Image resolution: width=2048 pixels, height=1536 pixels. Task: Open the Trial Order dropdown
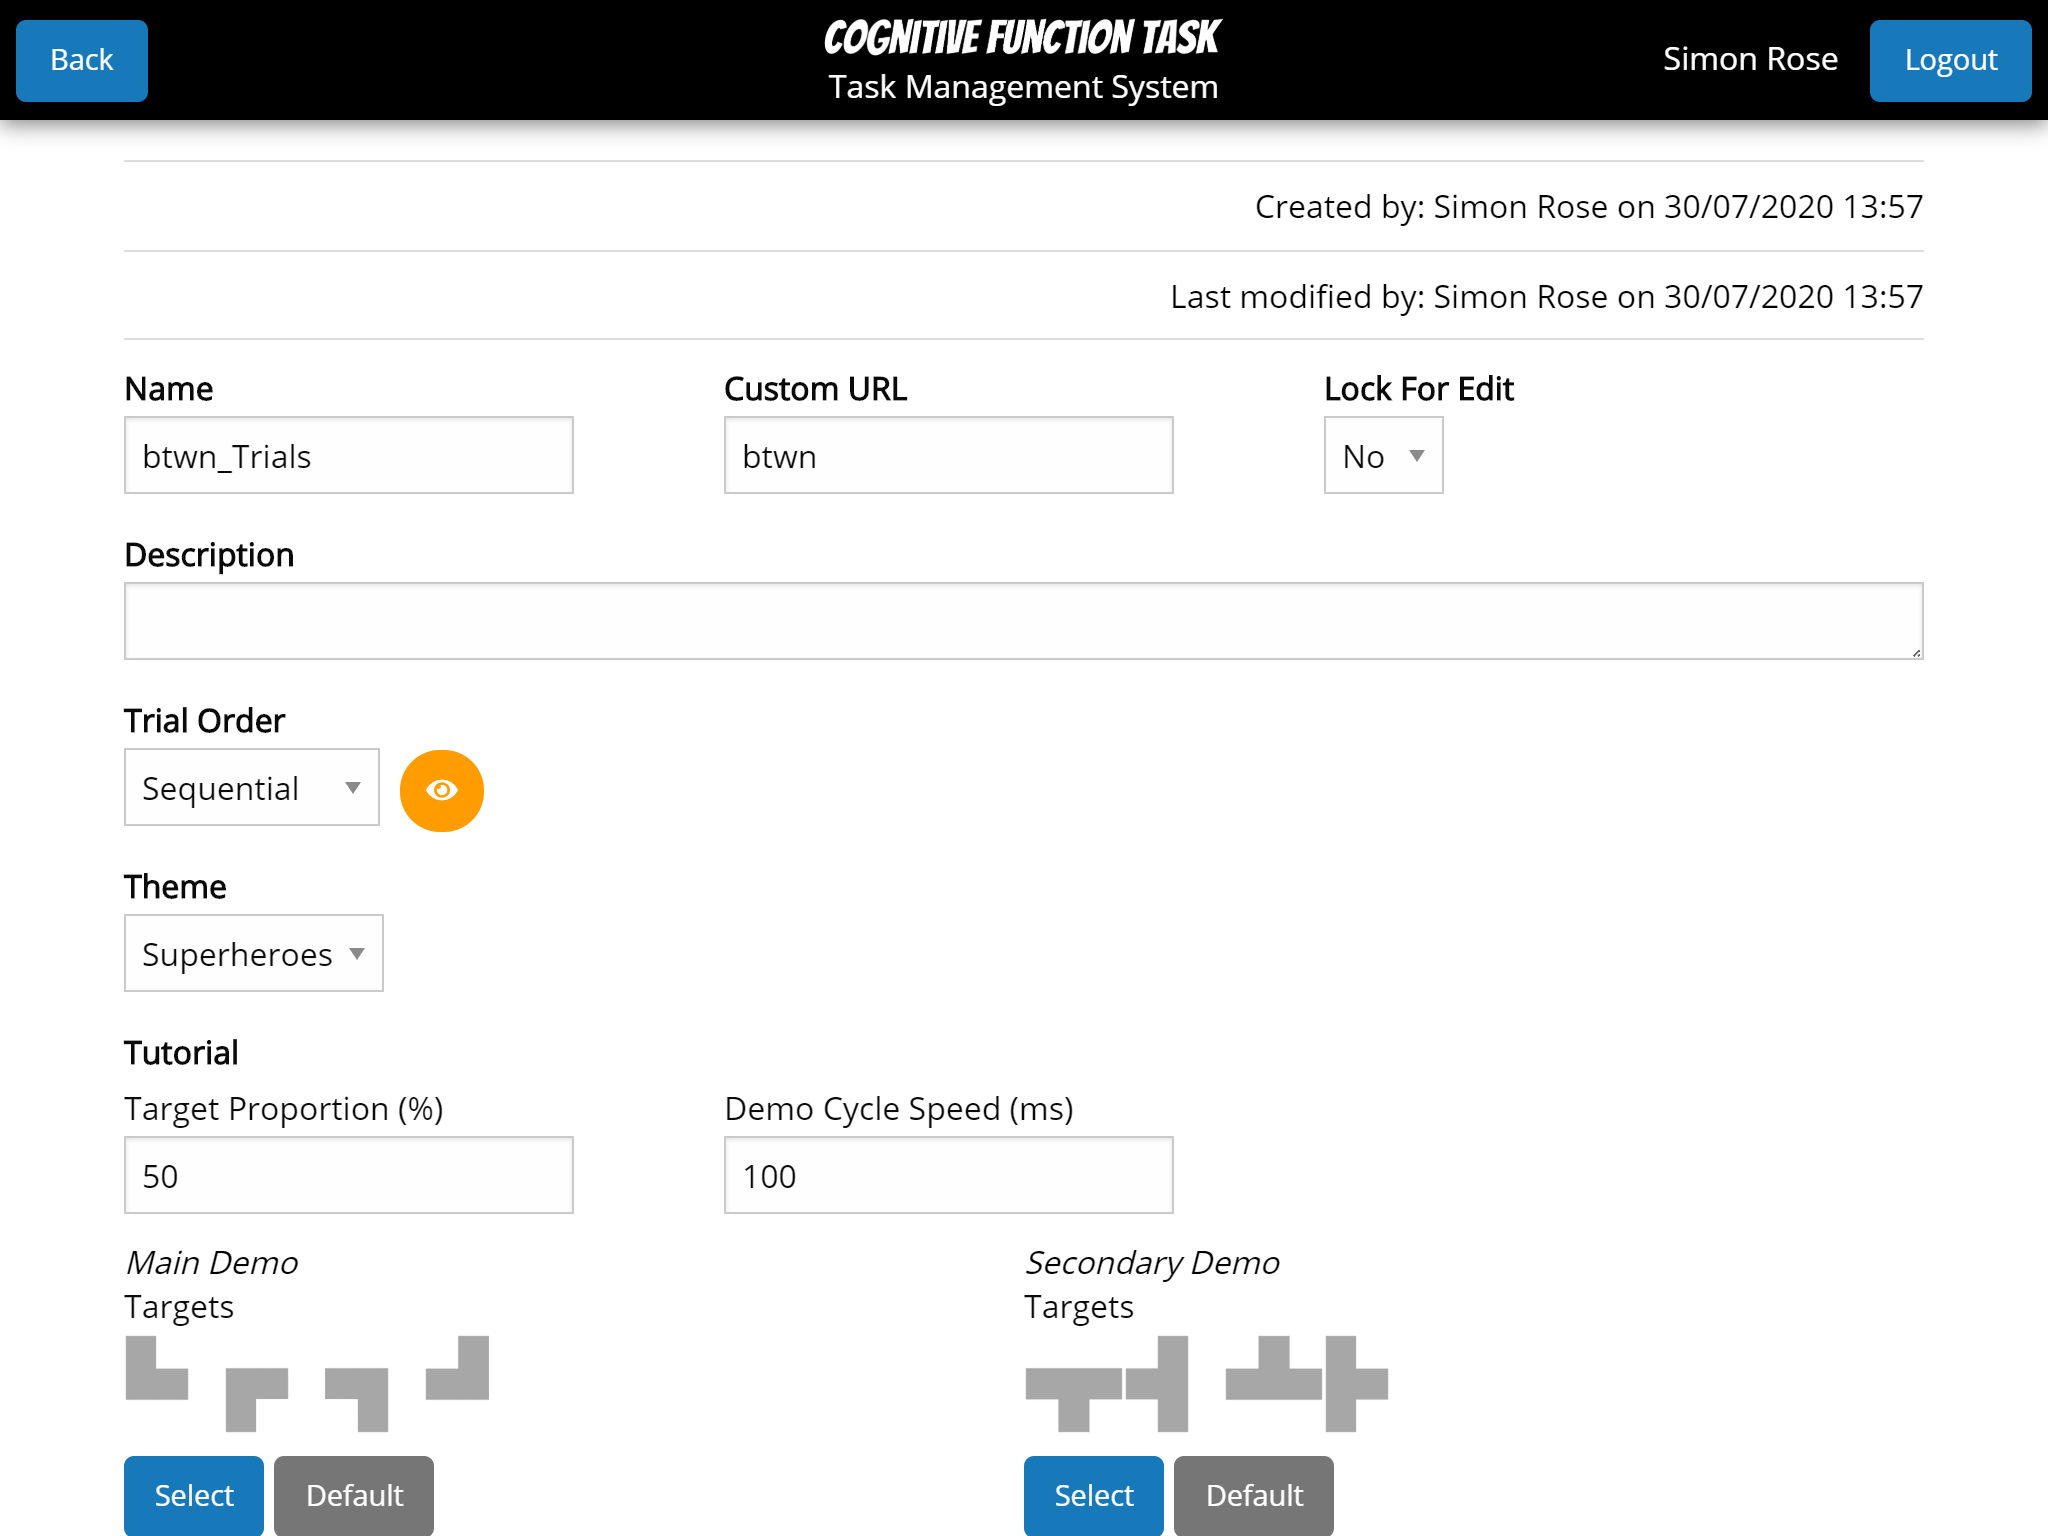click(252, 787)
